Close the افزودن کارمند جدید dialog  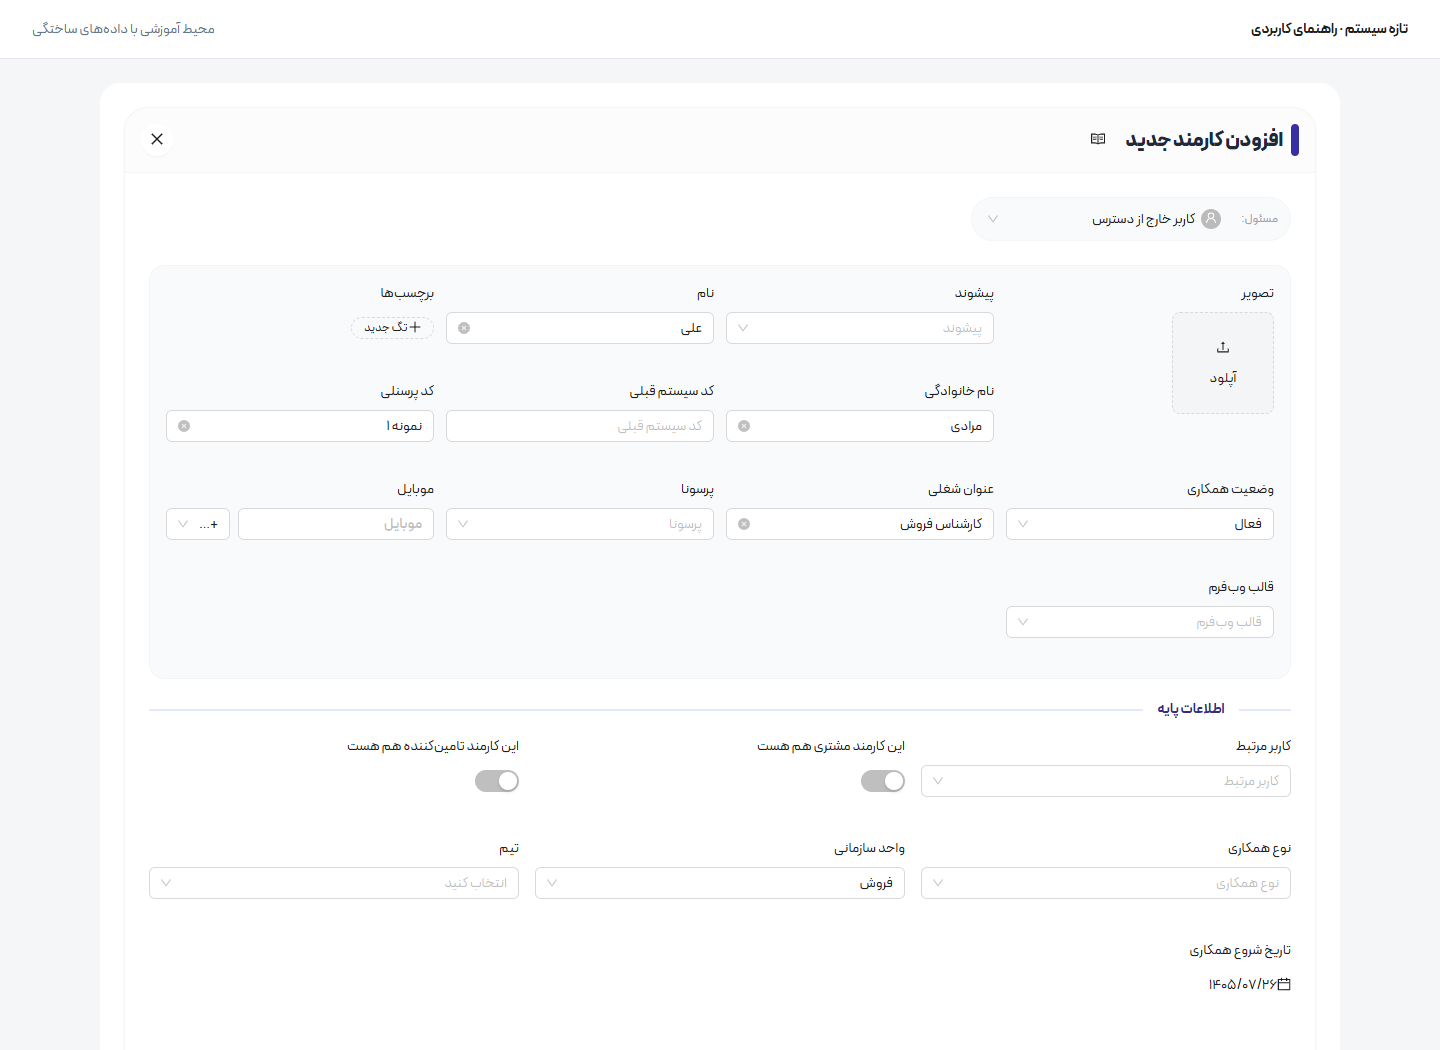[x=157, y=139]
